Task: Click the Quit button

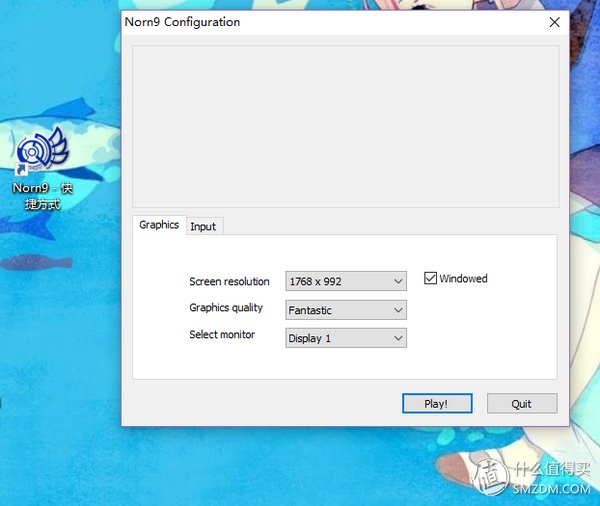Action: 521,404
